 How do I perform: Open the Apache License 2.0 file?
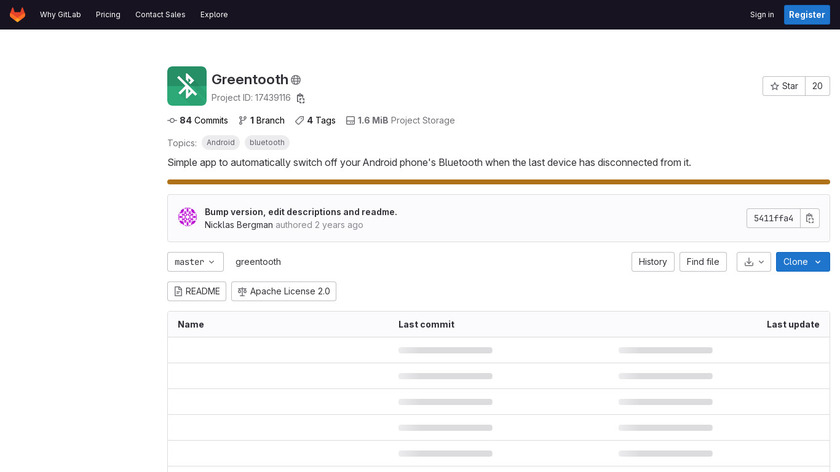coord(283,291)
